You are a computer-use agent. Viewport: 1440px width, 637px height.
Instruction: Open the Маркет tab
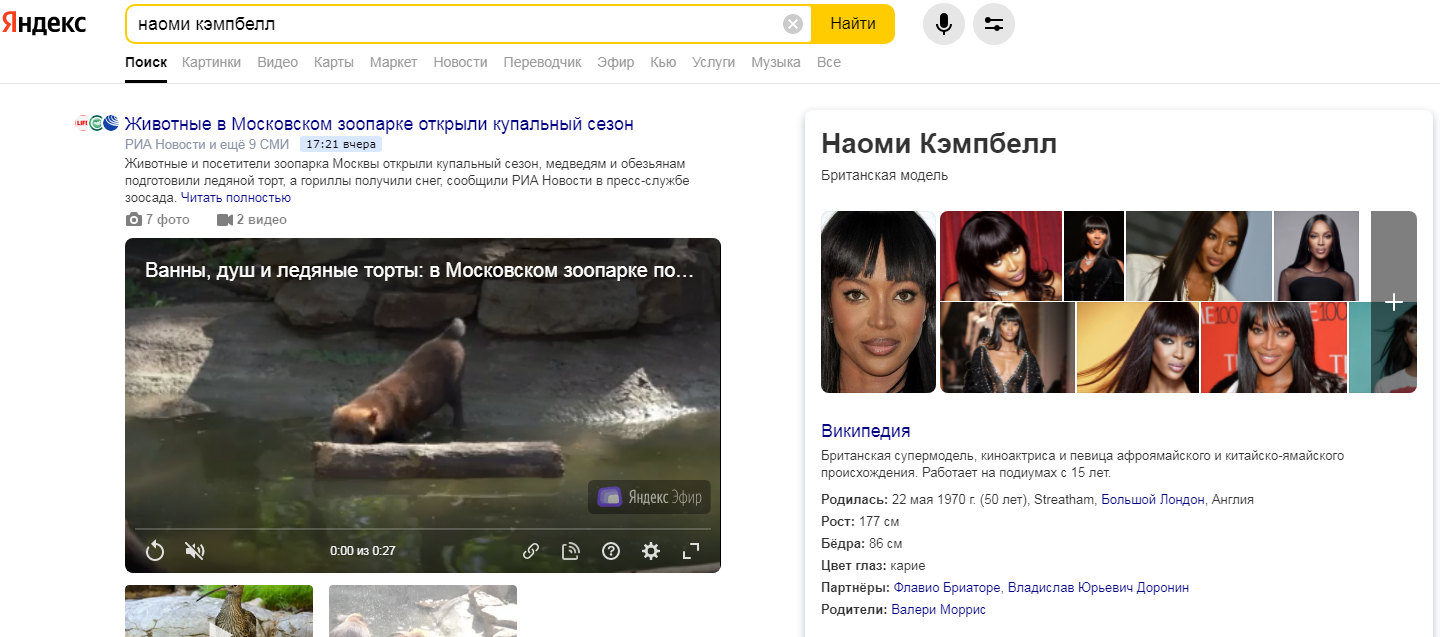point(394,62)
